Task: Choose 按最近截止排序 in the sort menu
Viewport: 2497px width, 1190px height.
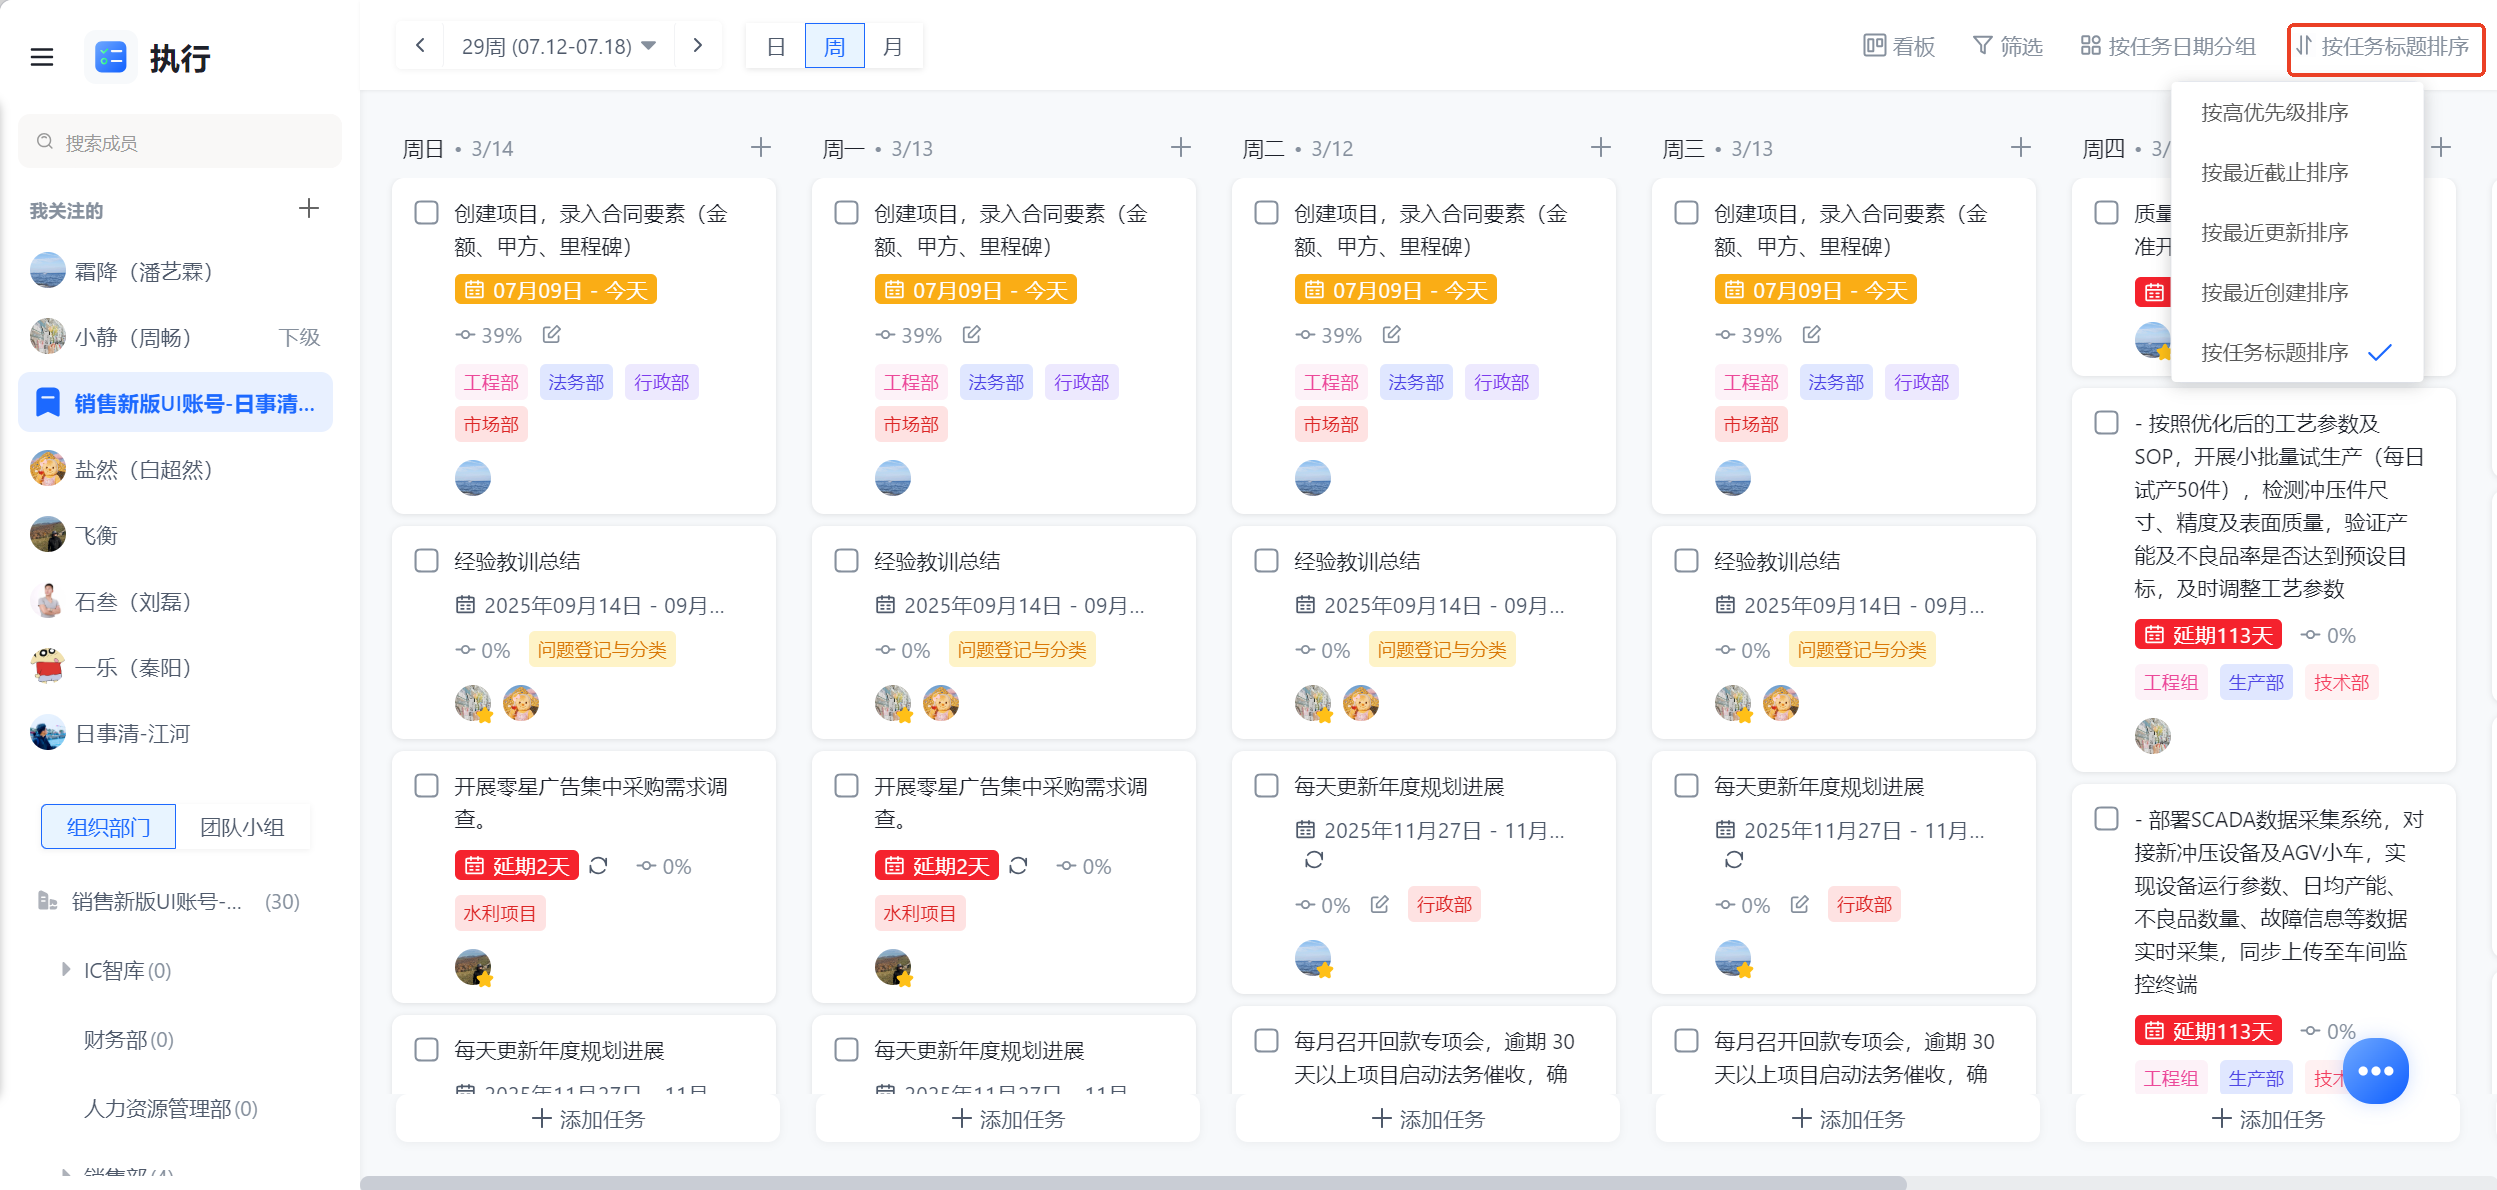Action: 2296,172
